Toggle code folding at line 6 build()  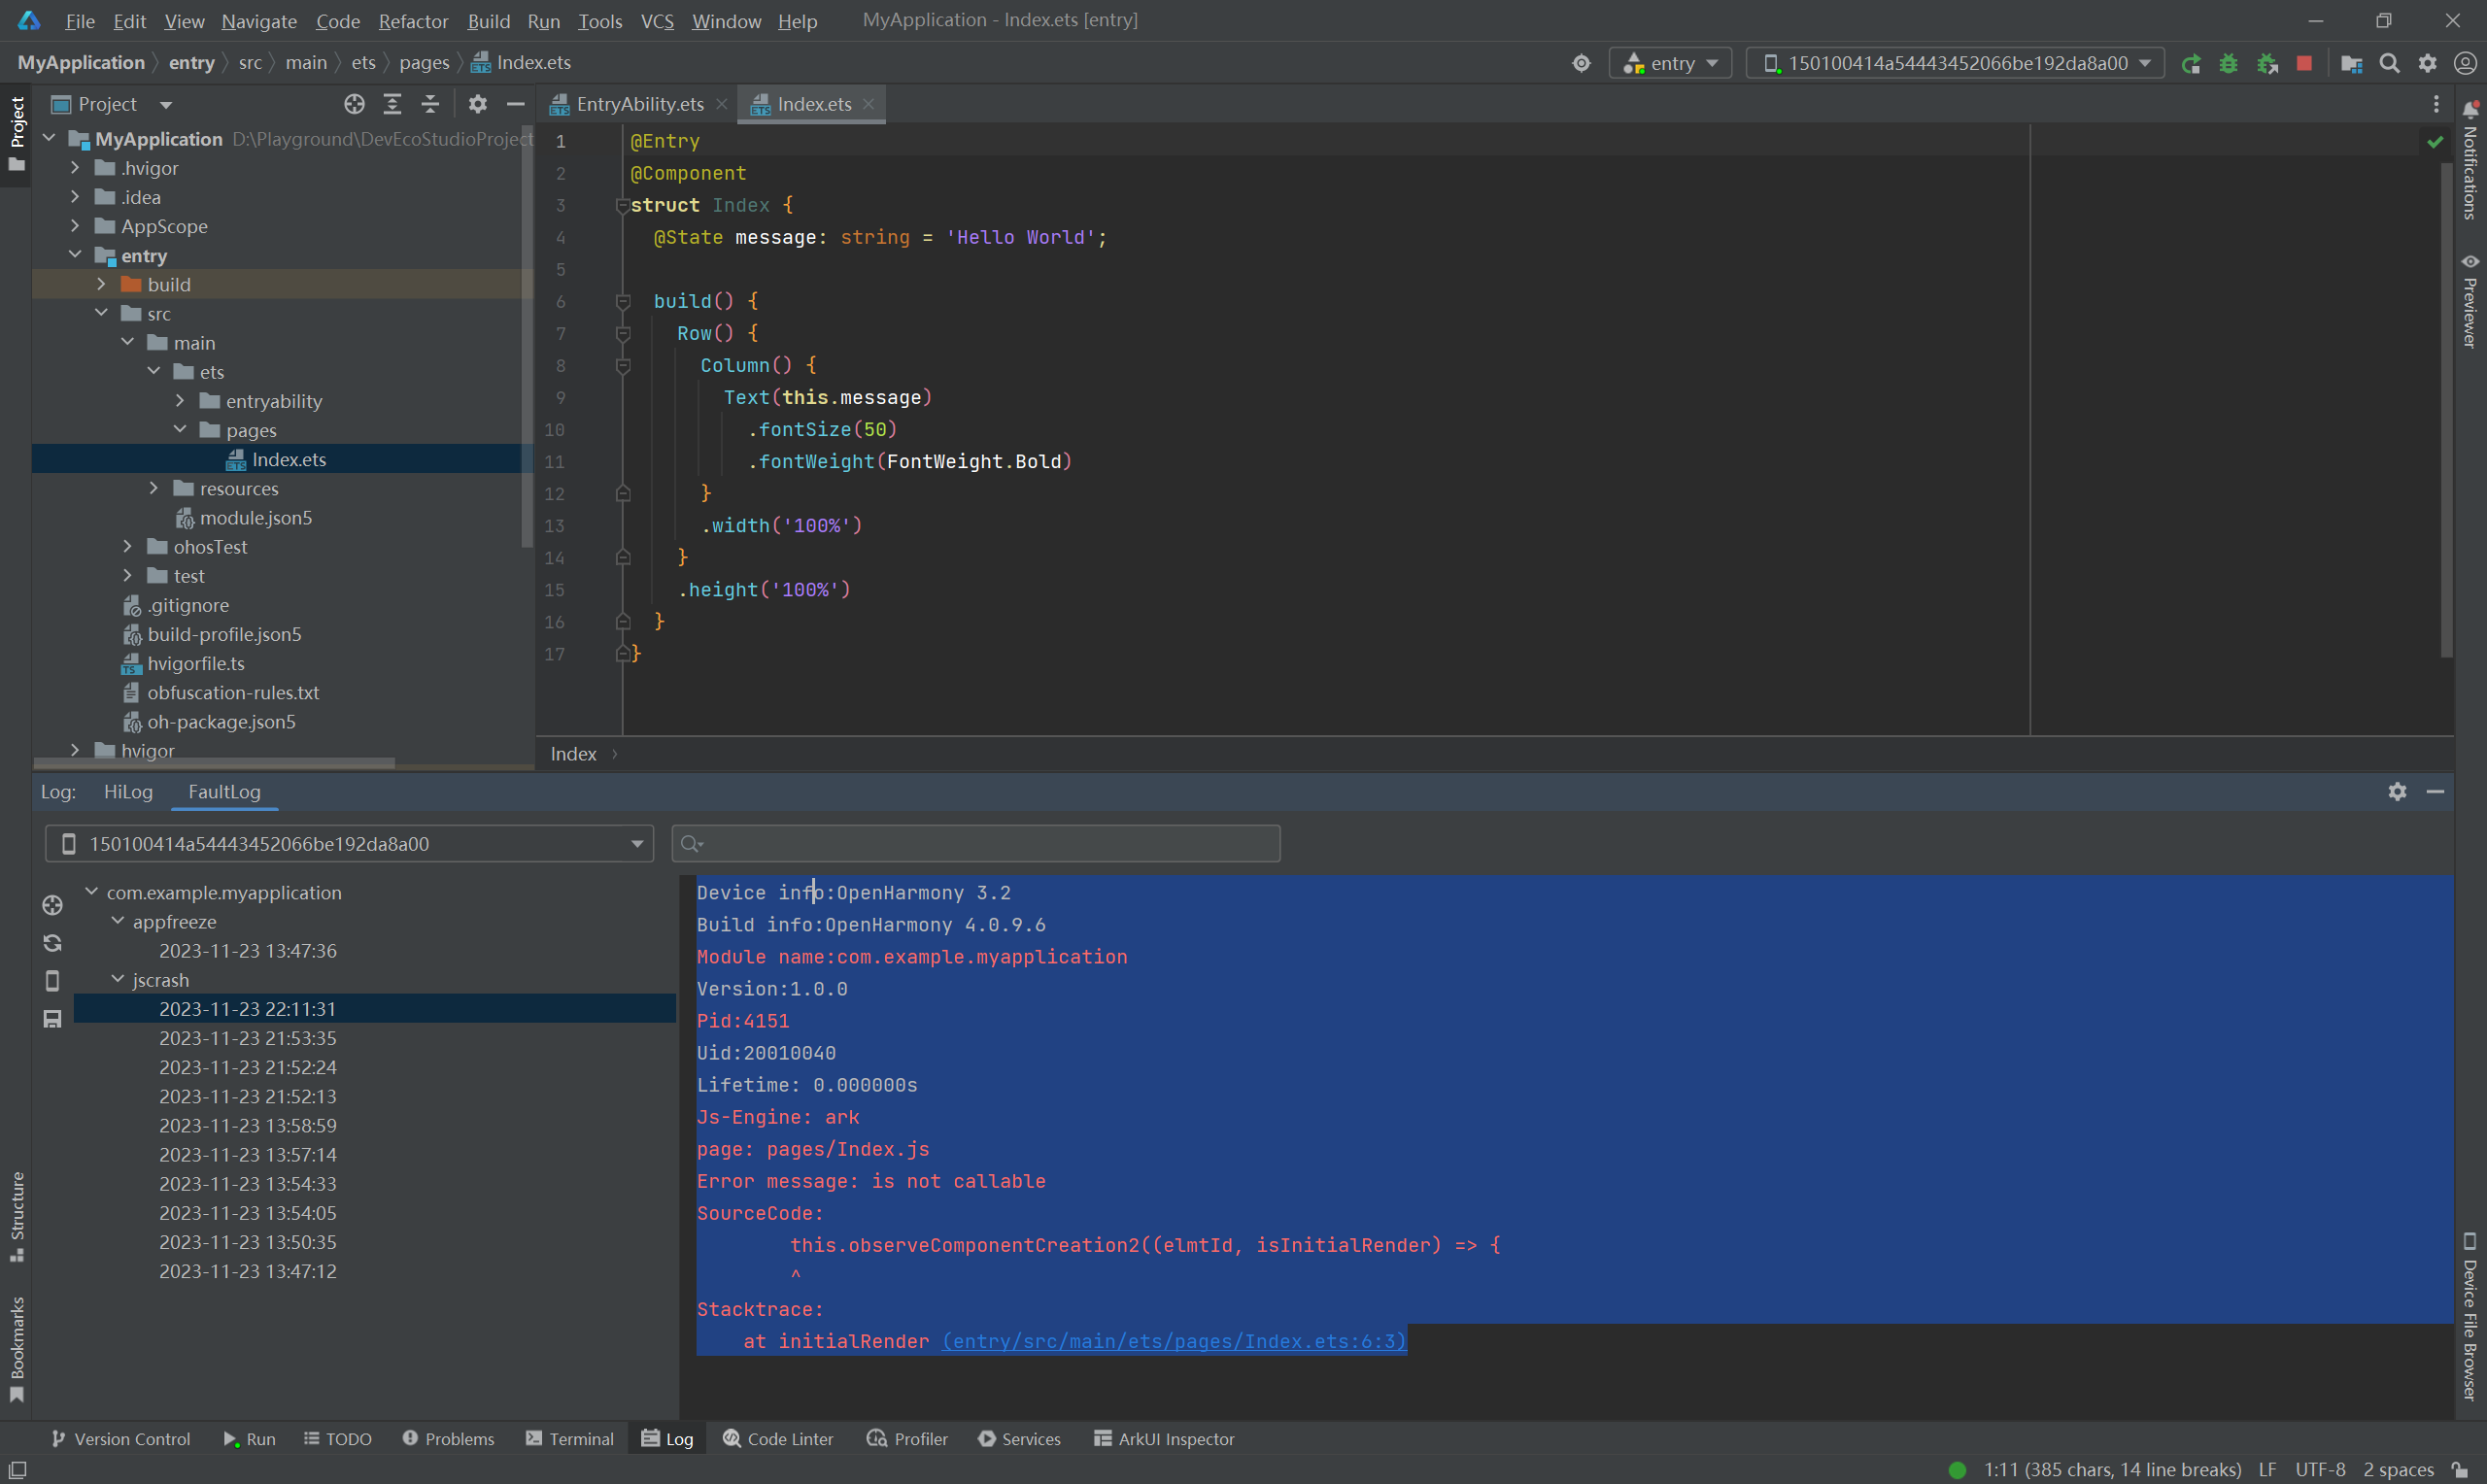coord(623,301)
